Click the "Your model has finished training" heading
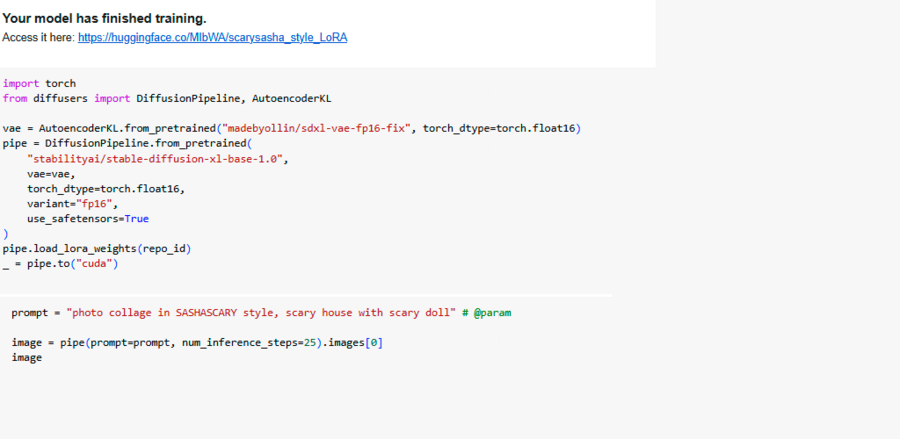Screen dimensions: 900x439 coord(104,18)
